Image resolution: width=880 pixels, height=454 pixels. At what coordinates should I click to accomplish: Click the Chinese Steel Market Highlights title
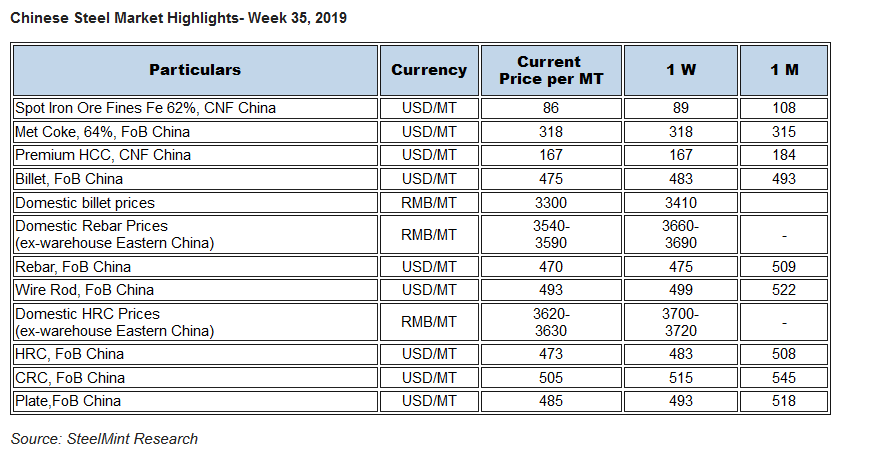coord(178,18)
